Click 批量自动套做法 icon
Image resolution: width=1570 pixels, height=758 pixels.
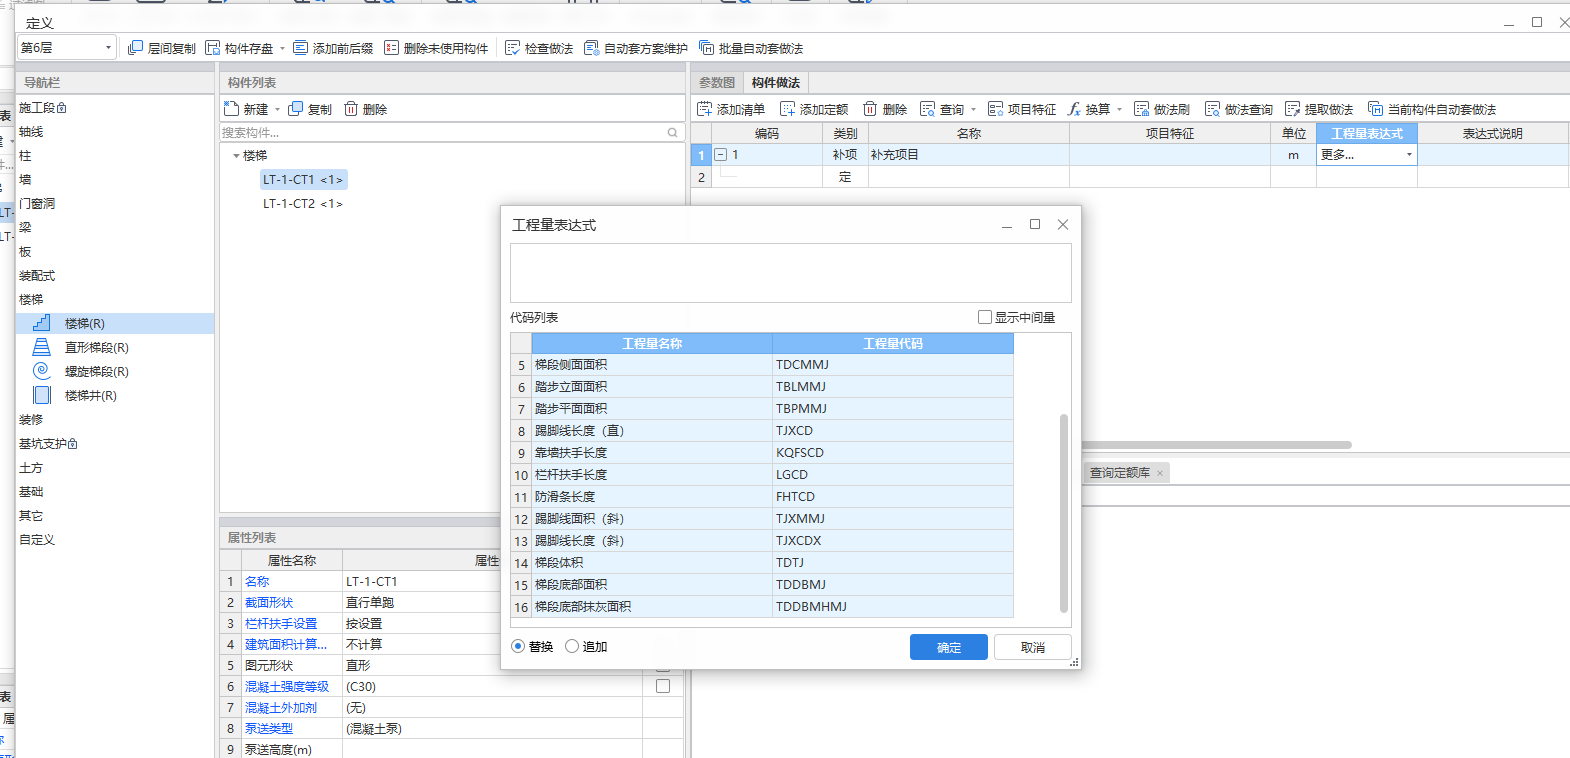coord(707,48)
